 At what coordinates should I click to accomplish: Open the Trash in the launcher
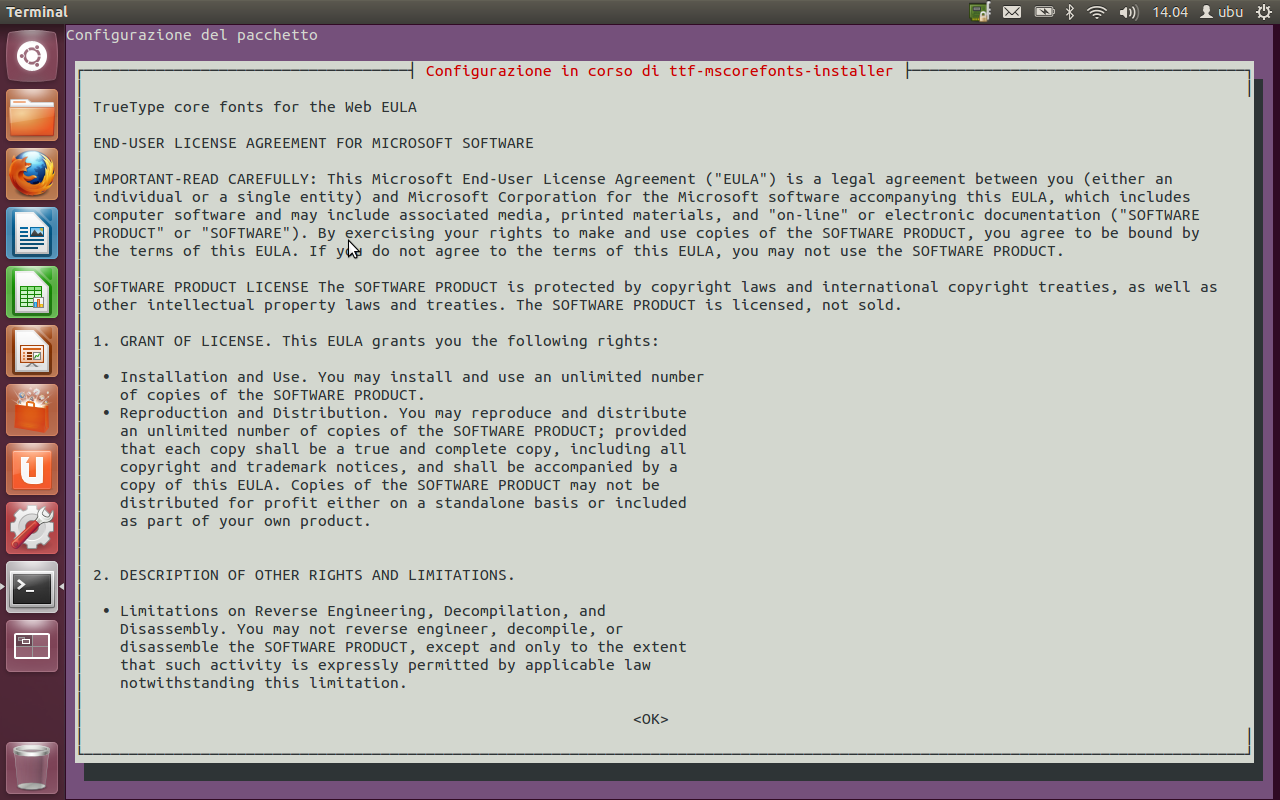32,767
